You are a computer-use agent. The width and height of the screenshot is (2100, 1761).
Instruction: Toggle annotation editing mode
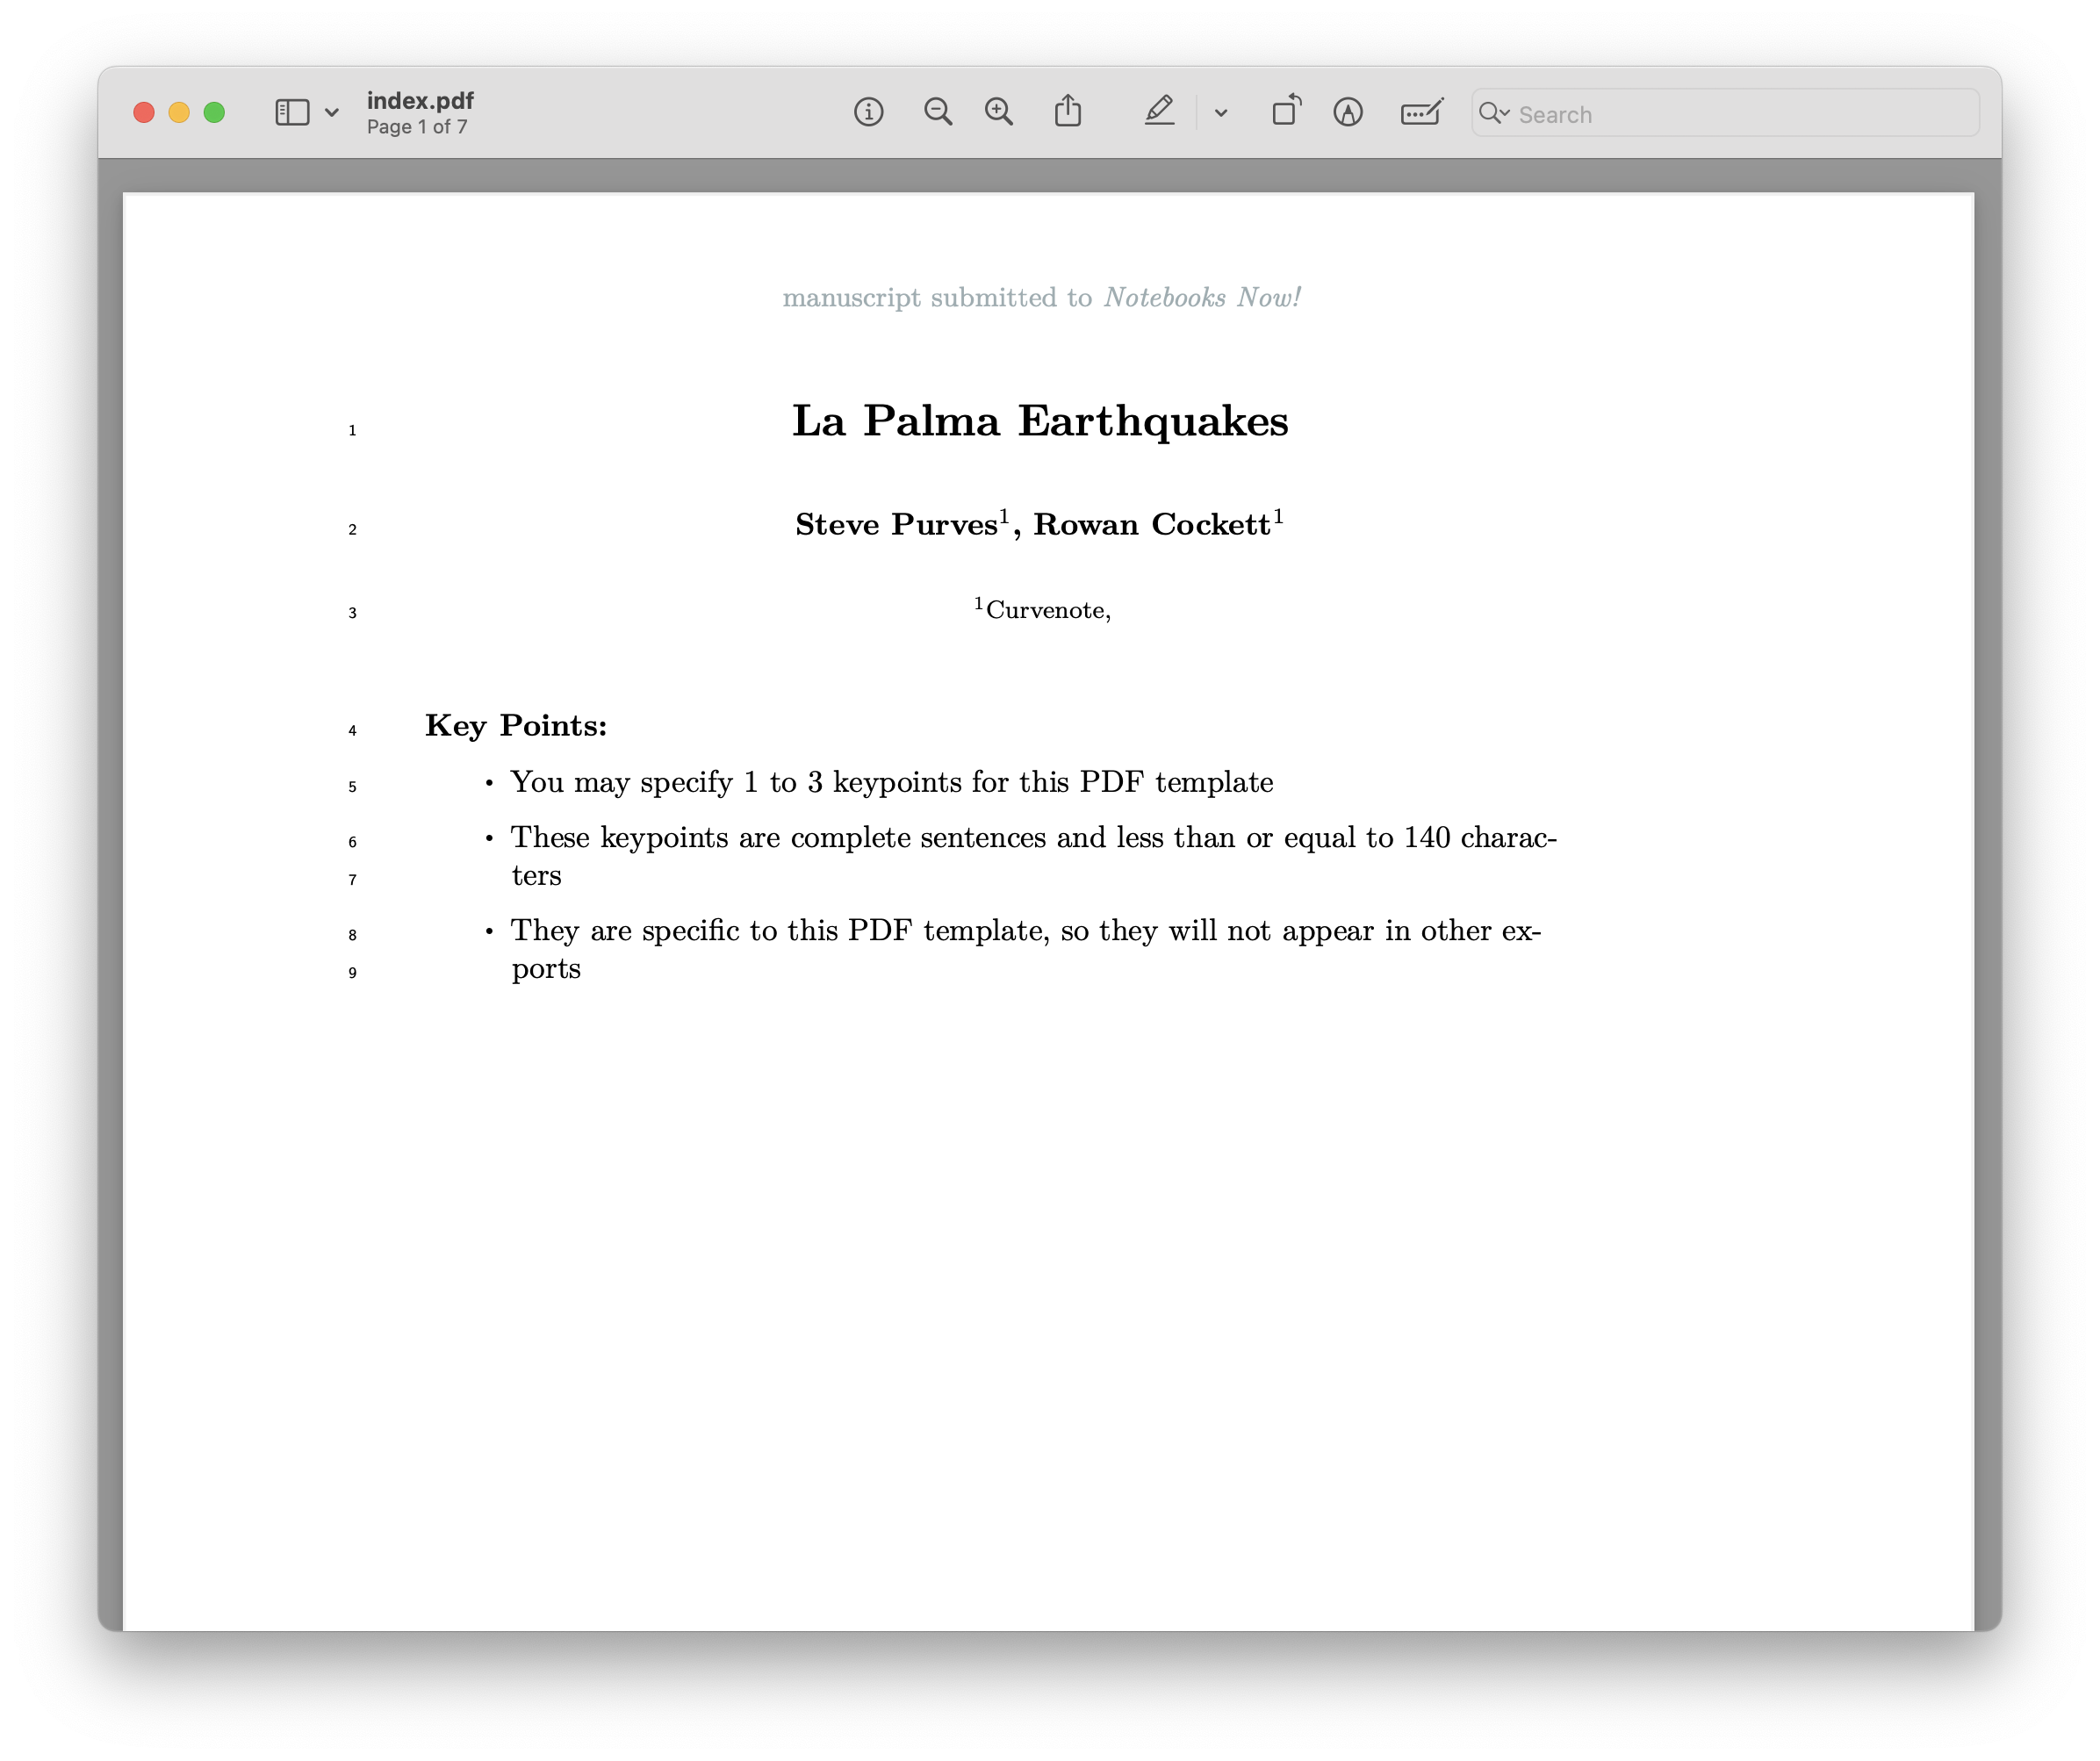click(x=1348, y=112)
